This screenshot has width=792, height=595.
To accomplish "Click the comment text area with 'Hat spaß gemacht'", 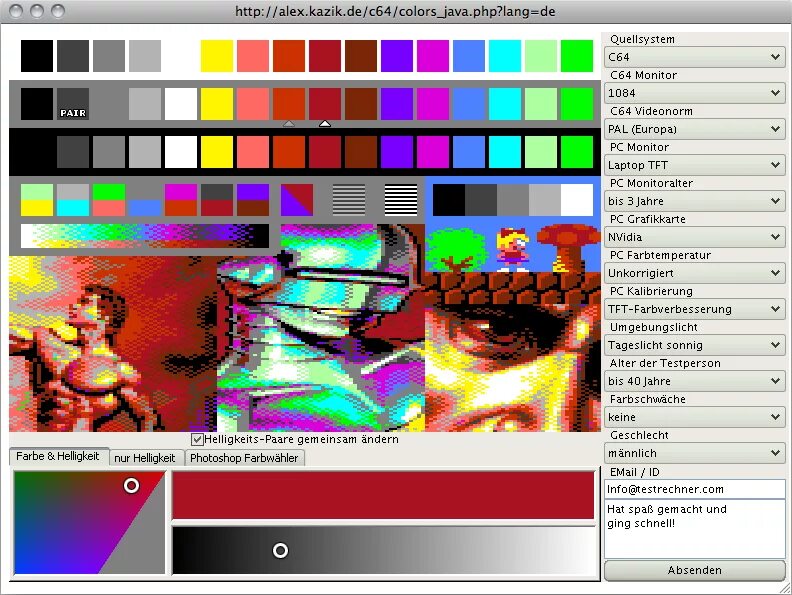I will (x=695, y=529).
